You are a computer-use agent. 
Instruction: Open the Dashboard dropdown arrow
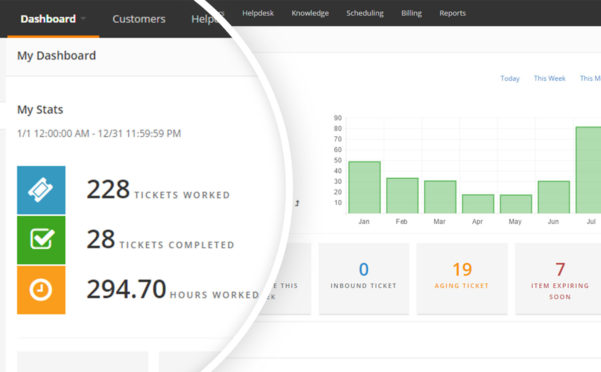[83, 18]
